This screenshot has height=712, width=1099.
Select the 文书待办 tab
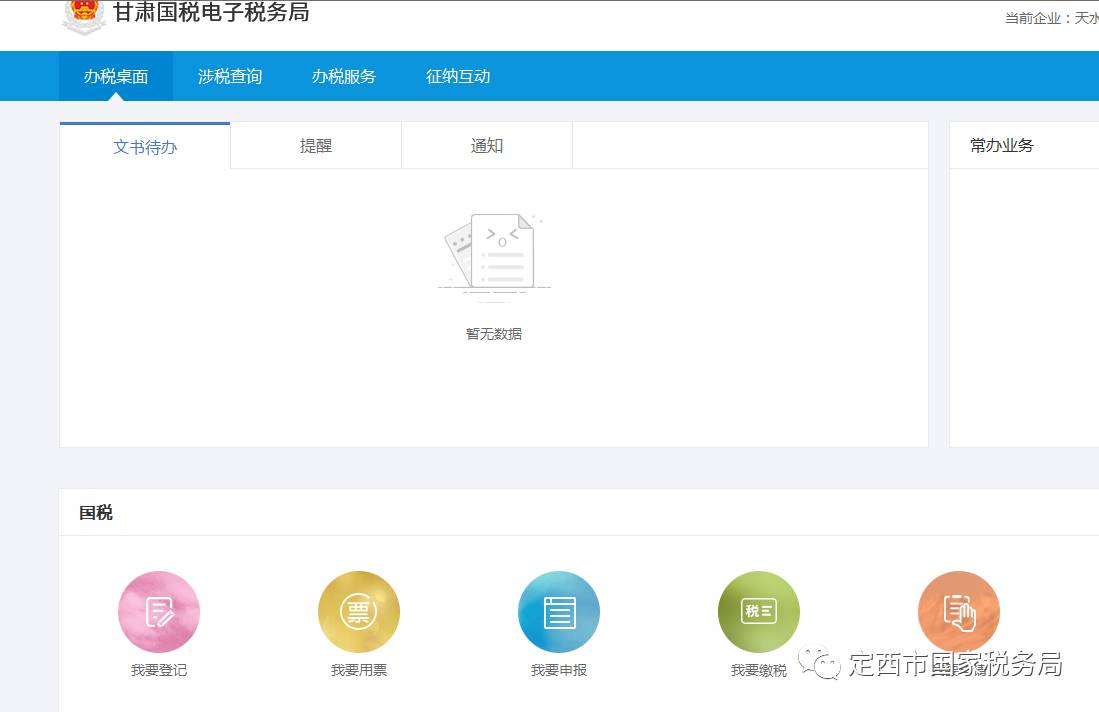pos(144,145)
